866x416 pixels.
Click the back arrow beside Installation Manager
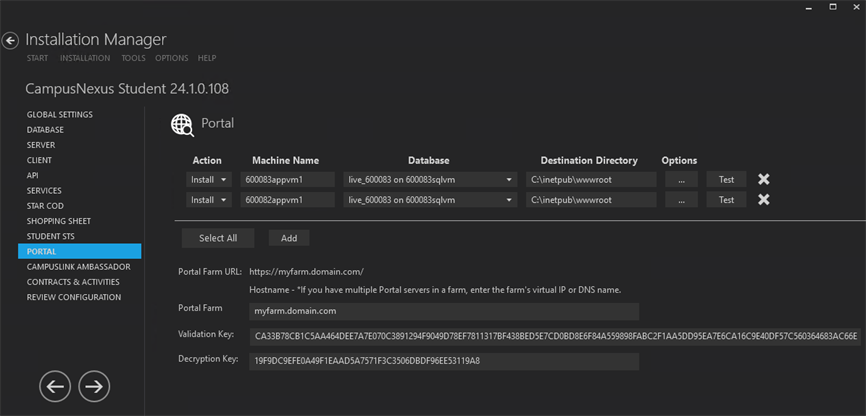click(11, 41)
